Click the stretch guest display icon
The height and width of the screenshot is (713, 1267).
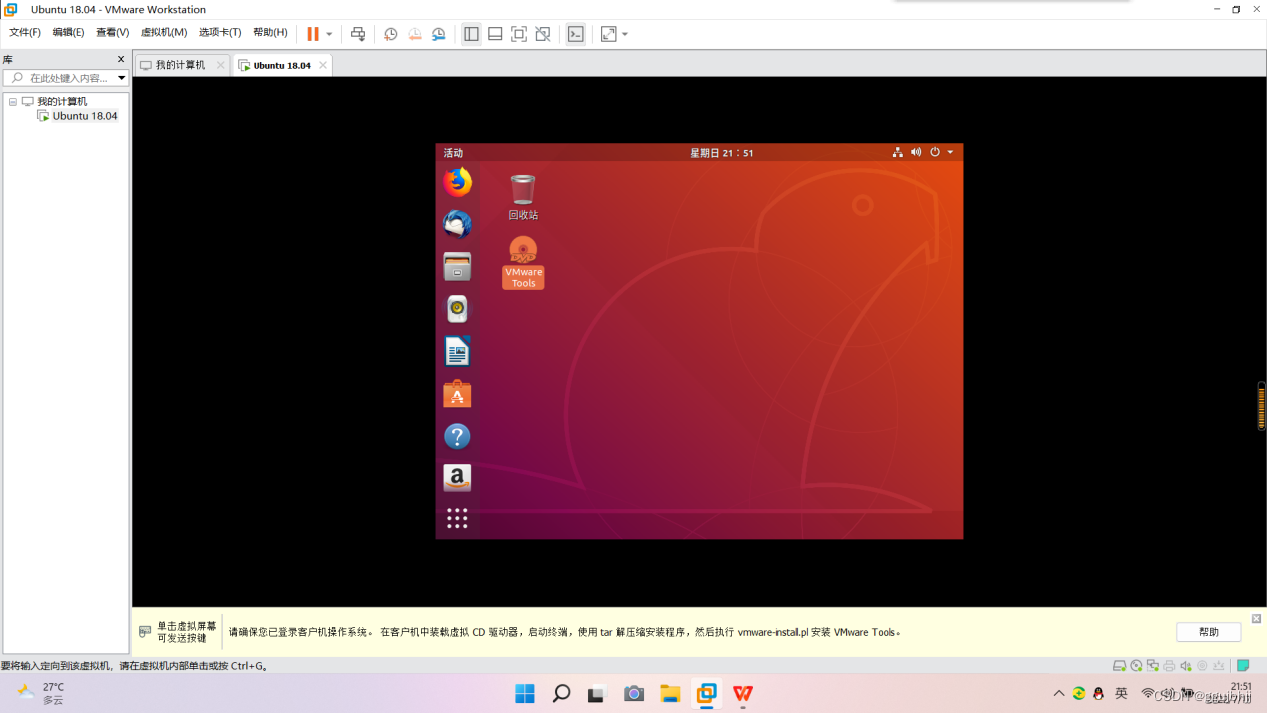pyautogui.click(x=609, y=34)
